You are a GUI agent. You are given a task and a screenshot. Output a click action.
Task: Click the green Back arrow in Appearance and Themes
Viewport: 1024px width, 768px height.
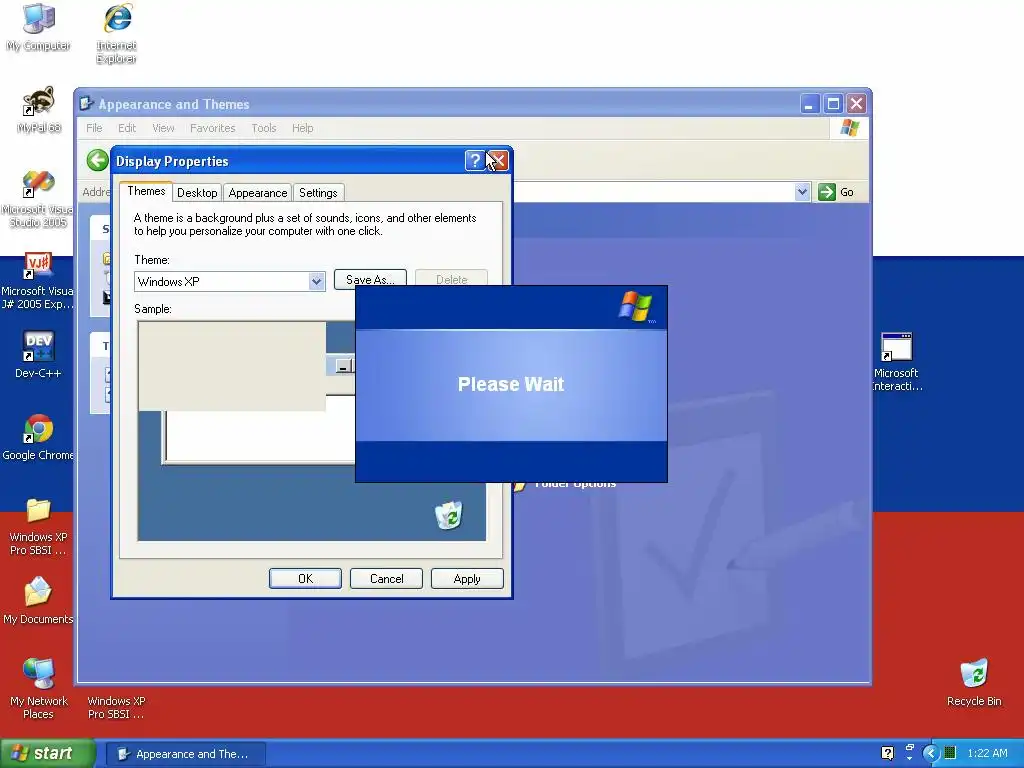click(97, 160)
